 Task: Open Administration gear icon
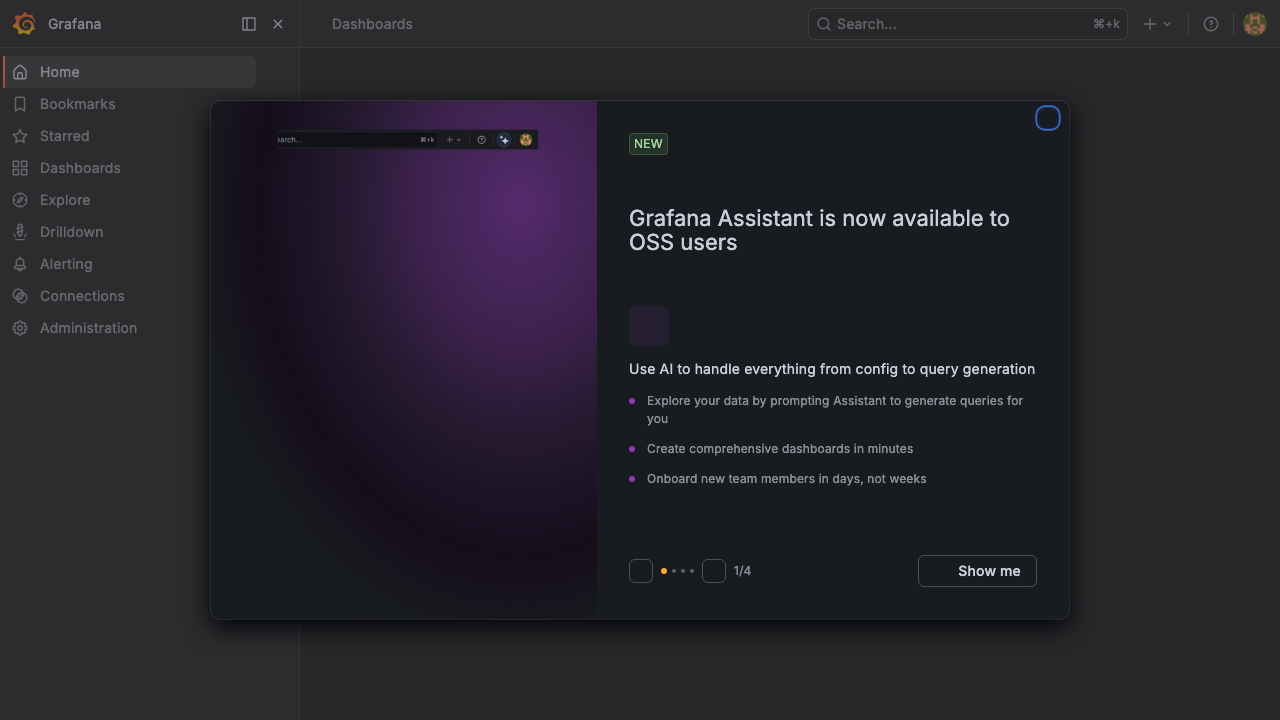coord(20,328)
